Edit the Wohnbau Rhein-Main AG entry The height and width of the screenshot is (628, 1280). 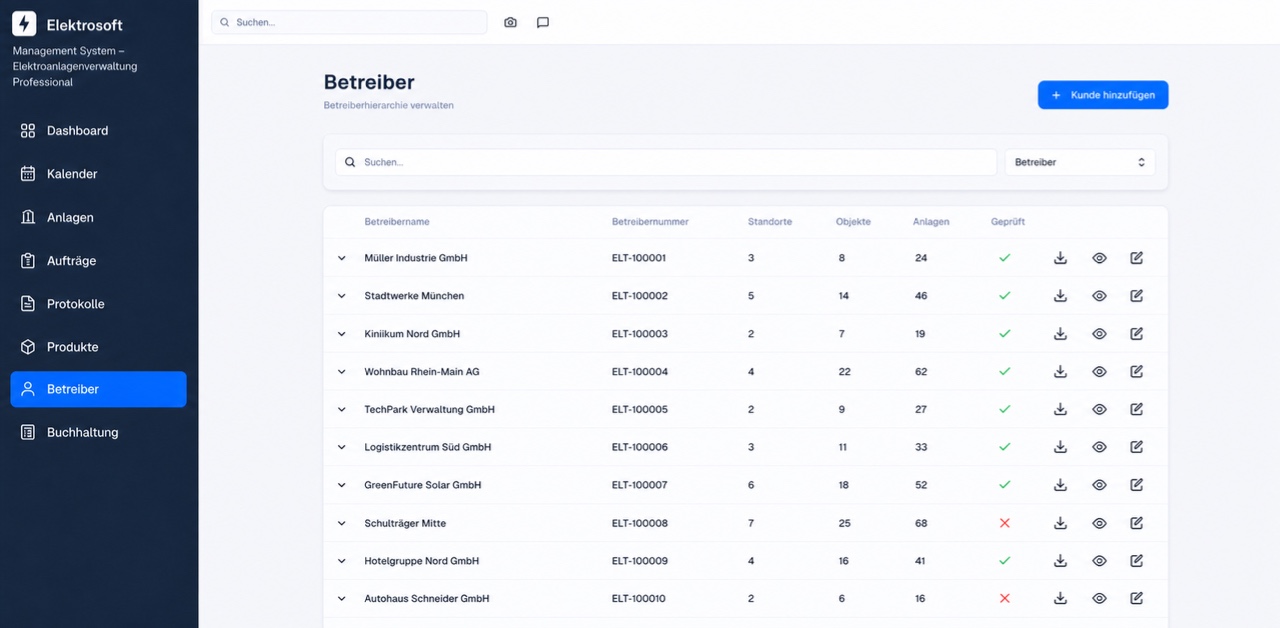[1136, 372]
